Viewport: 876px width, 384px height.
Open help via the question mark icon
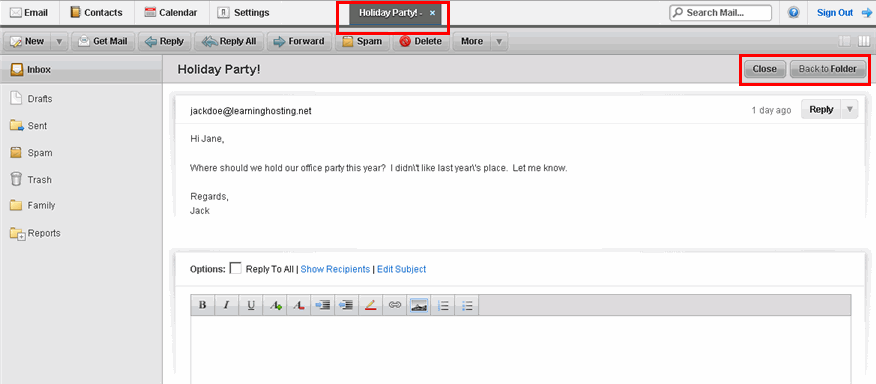[793, 12]
